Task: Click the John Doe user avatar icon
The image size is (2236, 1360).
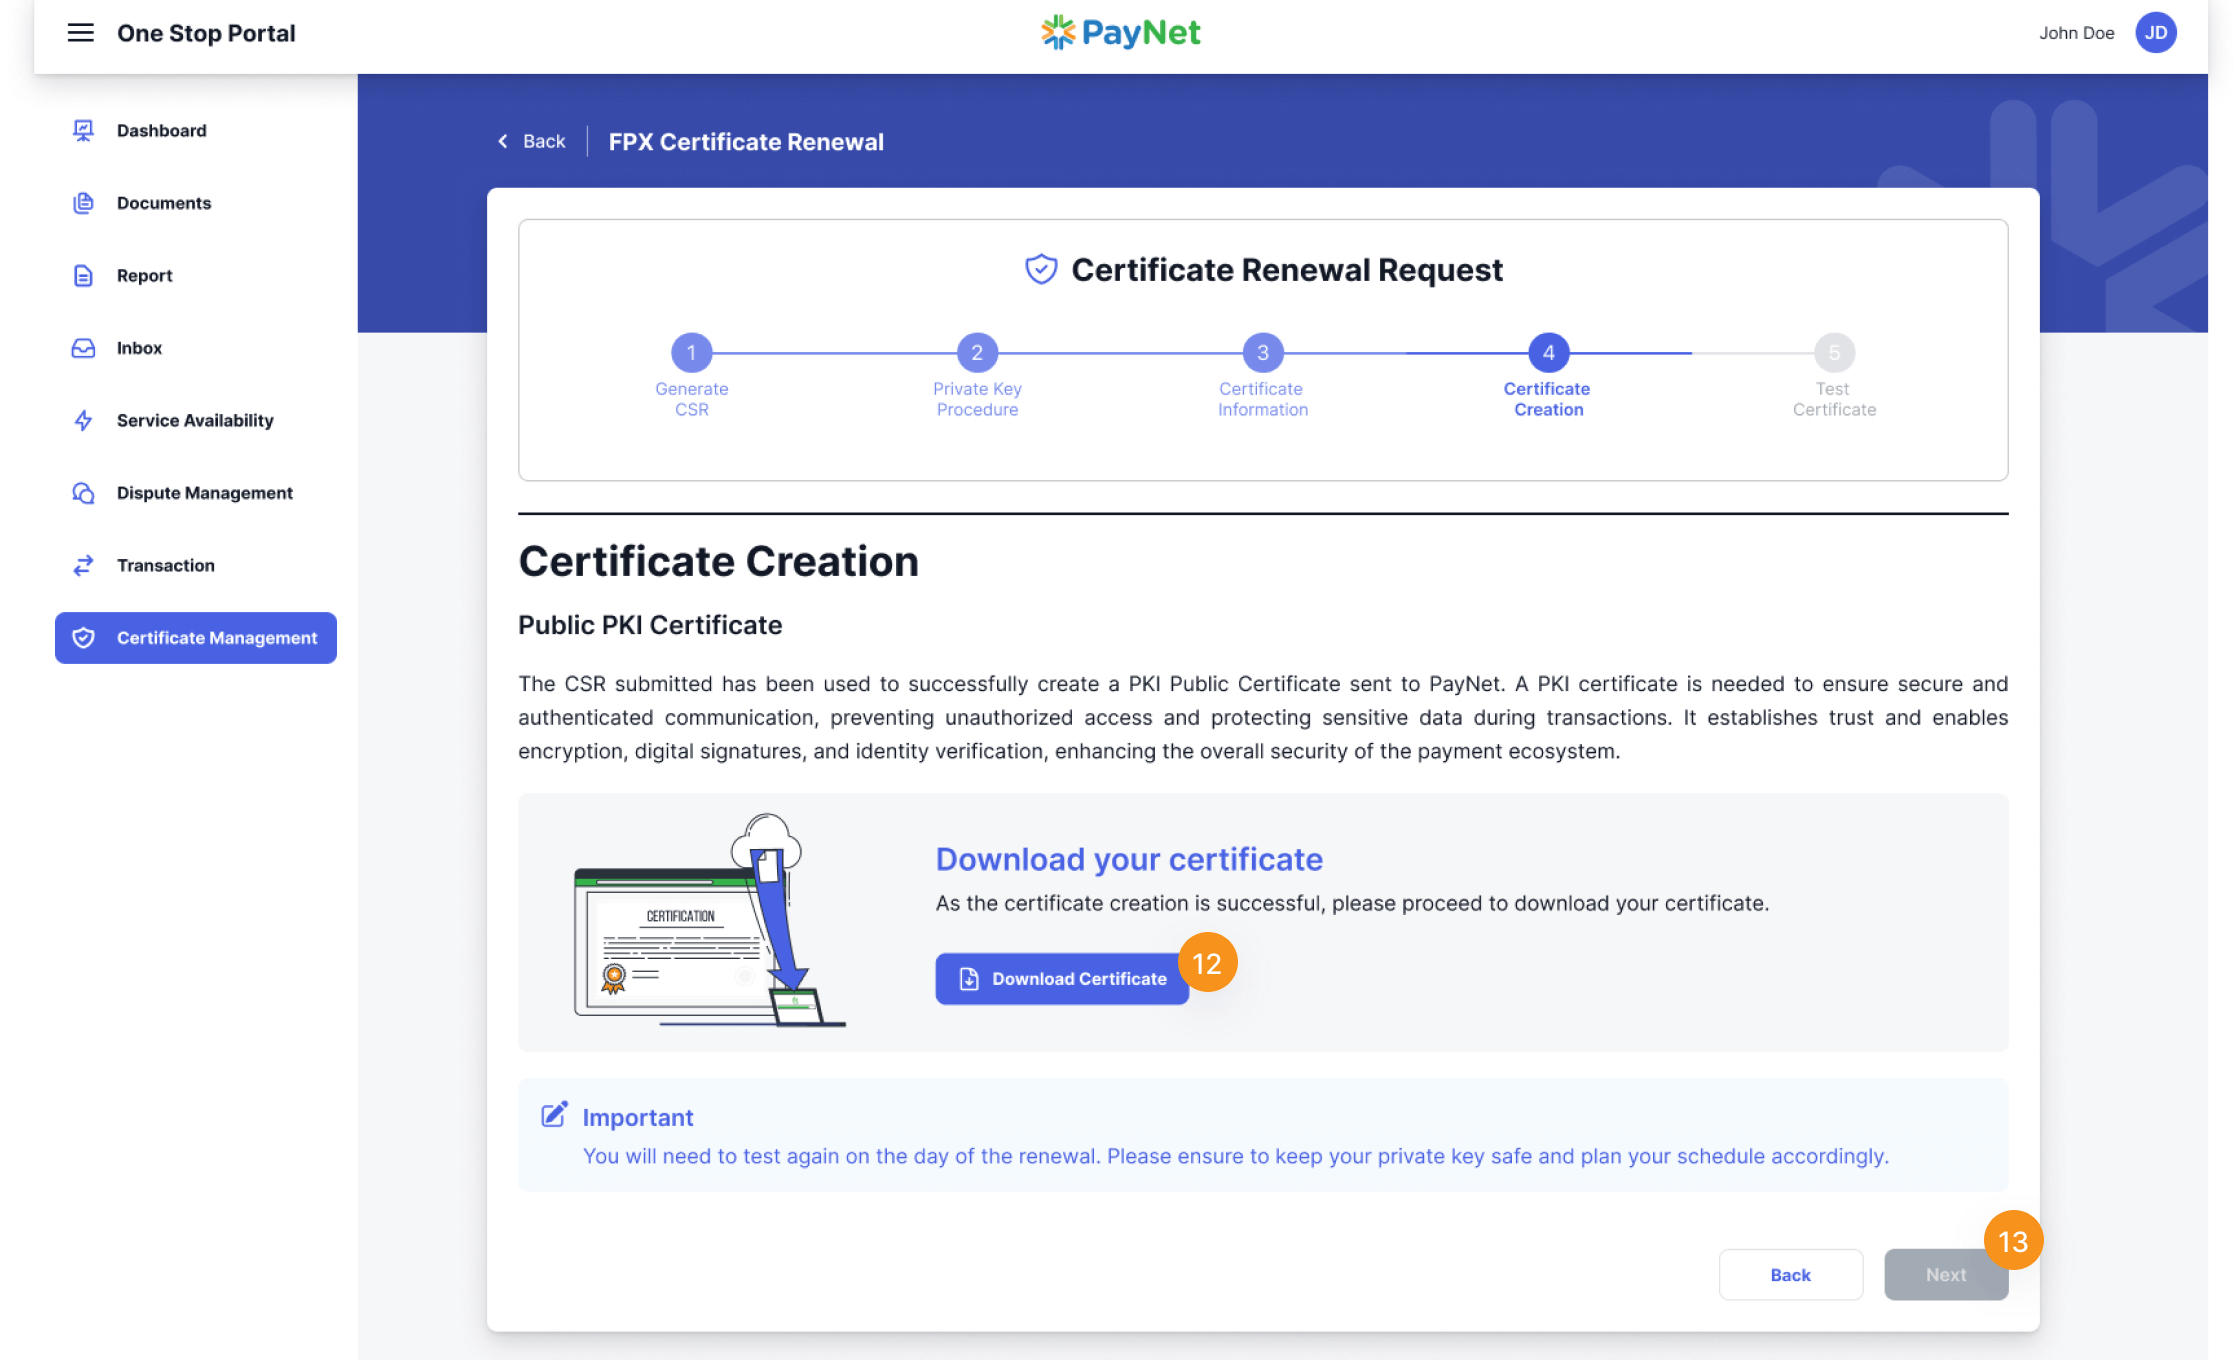Action: (2156, 32)
